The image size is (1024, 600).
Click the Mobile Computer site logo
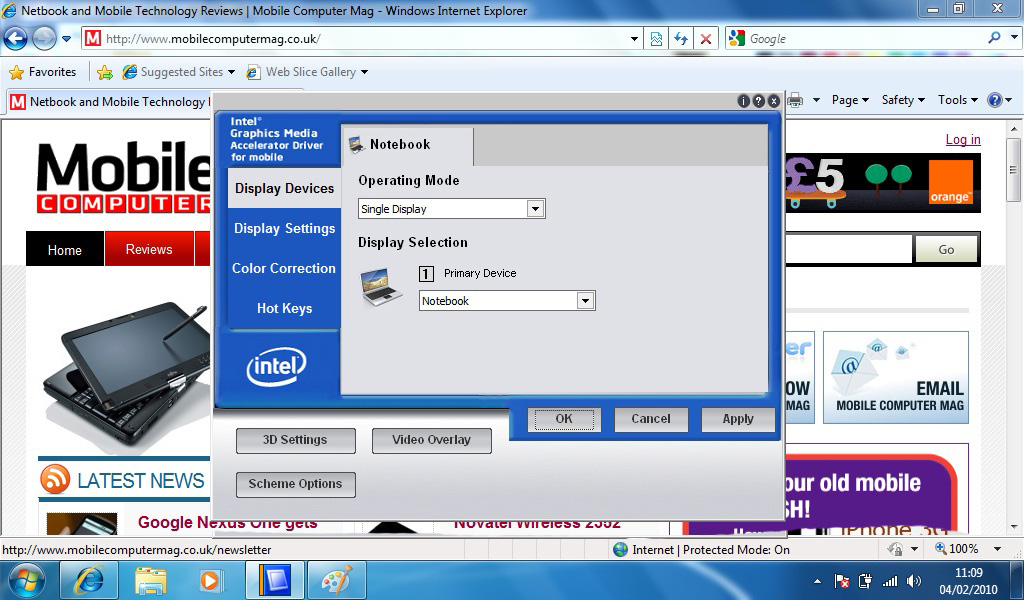coord(123,178)
